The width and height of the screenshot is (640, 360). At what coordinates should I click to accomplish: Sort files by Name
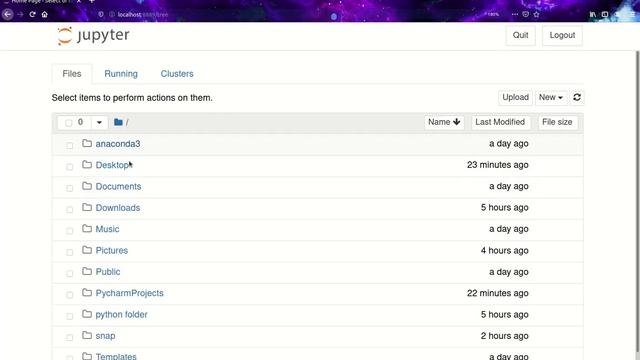(x=444, y=122)
